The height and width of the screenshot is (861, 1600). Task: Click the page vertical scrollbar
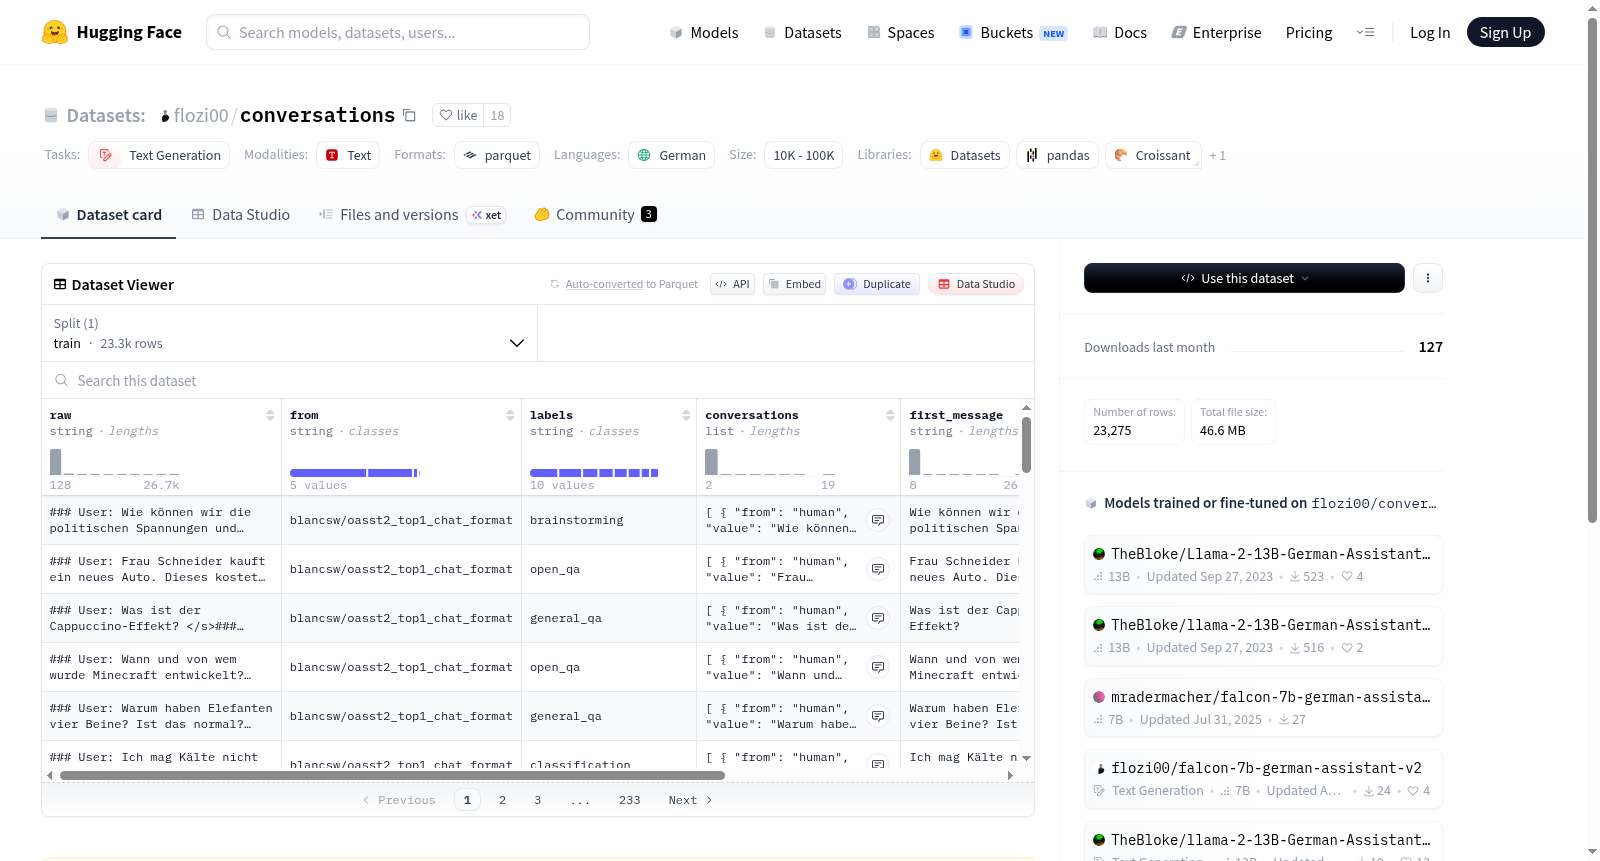[x=1592, y=270]
